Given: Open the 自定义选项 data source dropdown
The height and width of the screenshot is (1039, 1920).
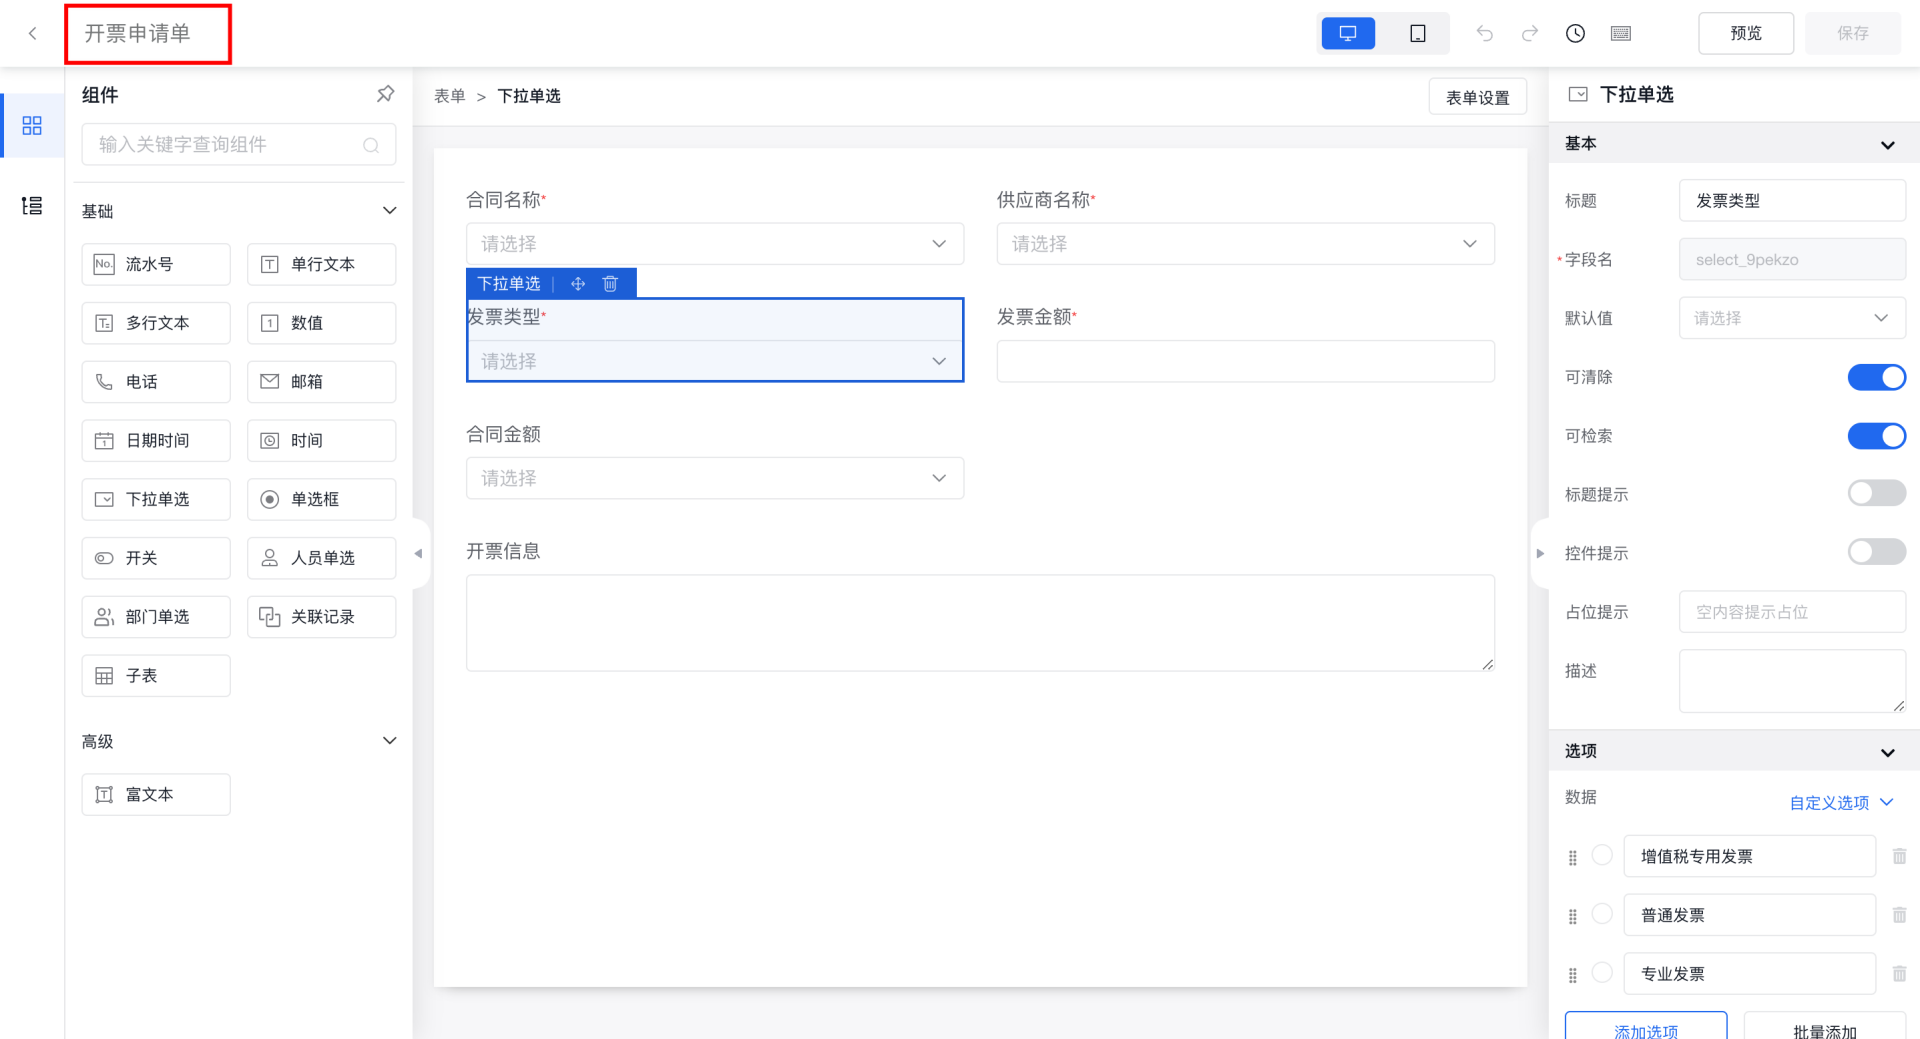Looking at the screenshot, I should point(1840,803).
